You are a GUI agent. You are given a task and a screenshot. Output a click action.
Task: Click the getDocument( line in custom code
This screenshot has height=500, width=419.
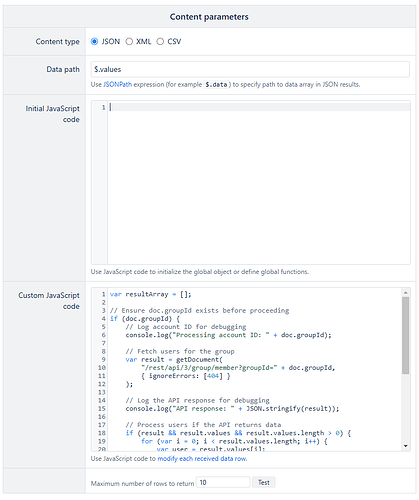tap(174, 360)
